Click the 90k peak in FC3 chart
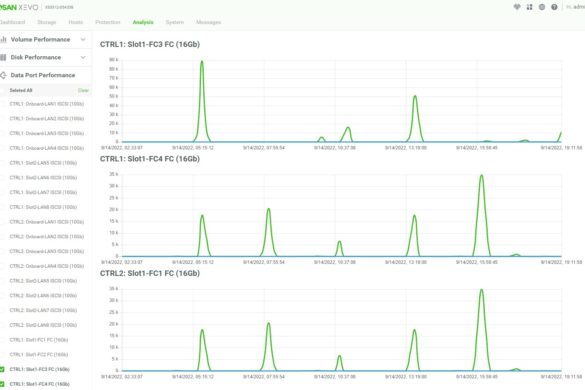The height and width of the screenshot is (390, 585). point(202,62)
